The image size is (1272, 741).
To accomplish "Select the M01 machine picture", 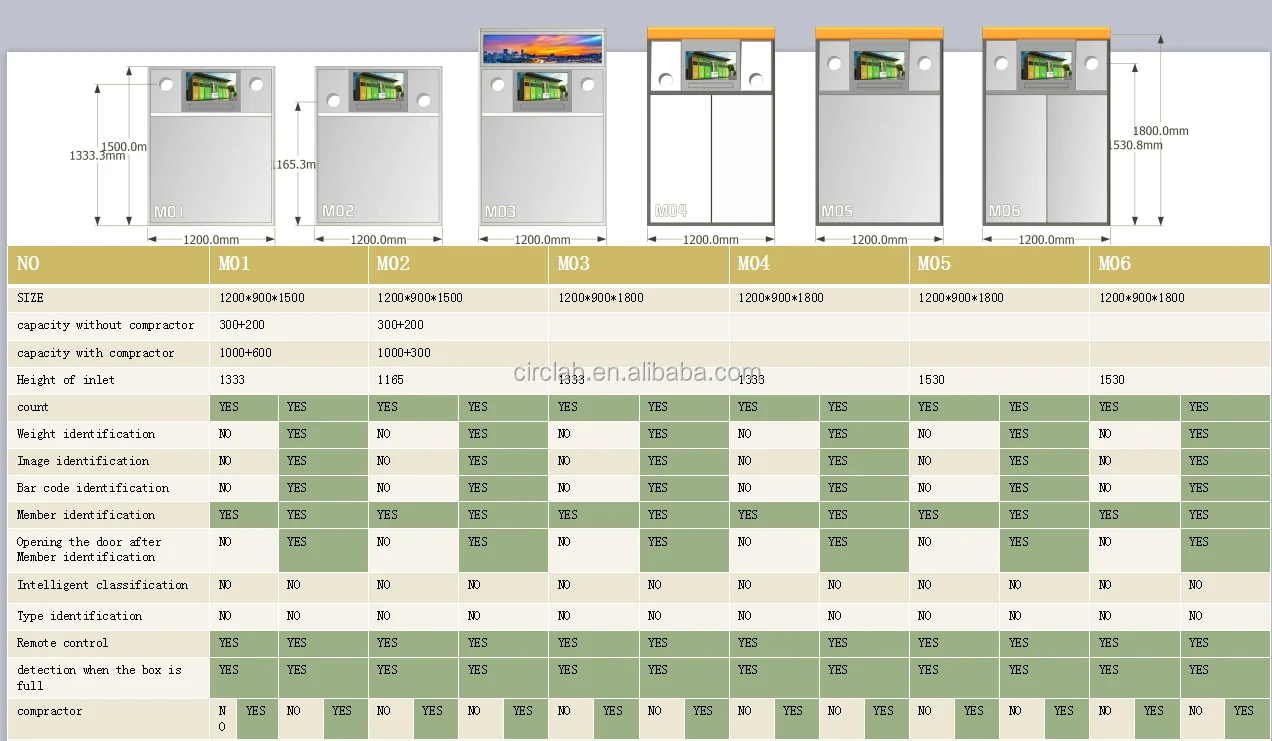I will [x=211, y=146].
